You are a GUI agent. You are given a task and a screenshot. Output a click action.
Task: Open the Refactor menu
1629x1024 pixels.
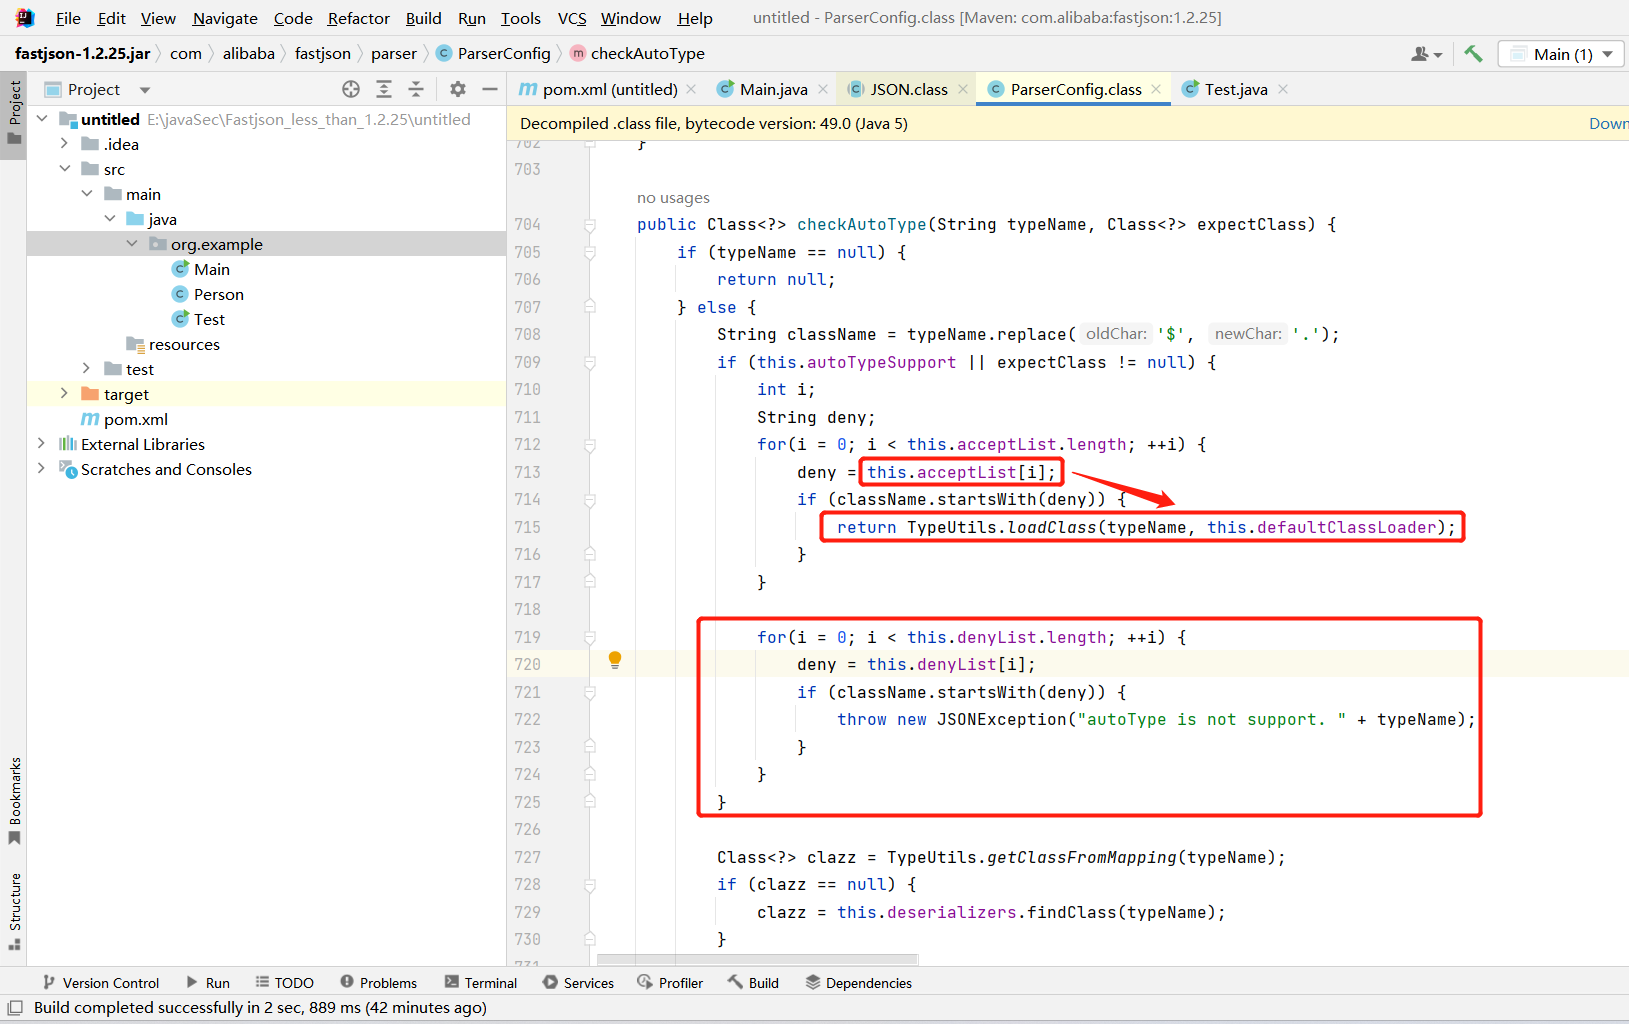click(358, 18)
